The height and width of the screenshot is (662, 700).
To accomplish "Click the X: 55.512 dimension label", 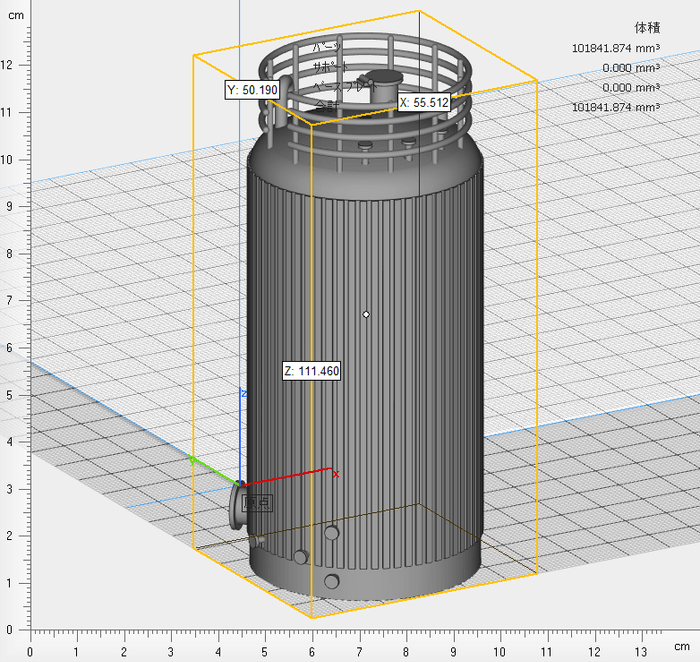I will 424,102.
